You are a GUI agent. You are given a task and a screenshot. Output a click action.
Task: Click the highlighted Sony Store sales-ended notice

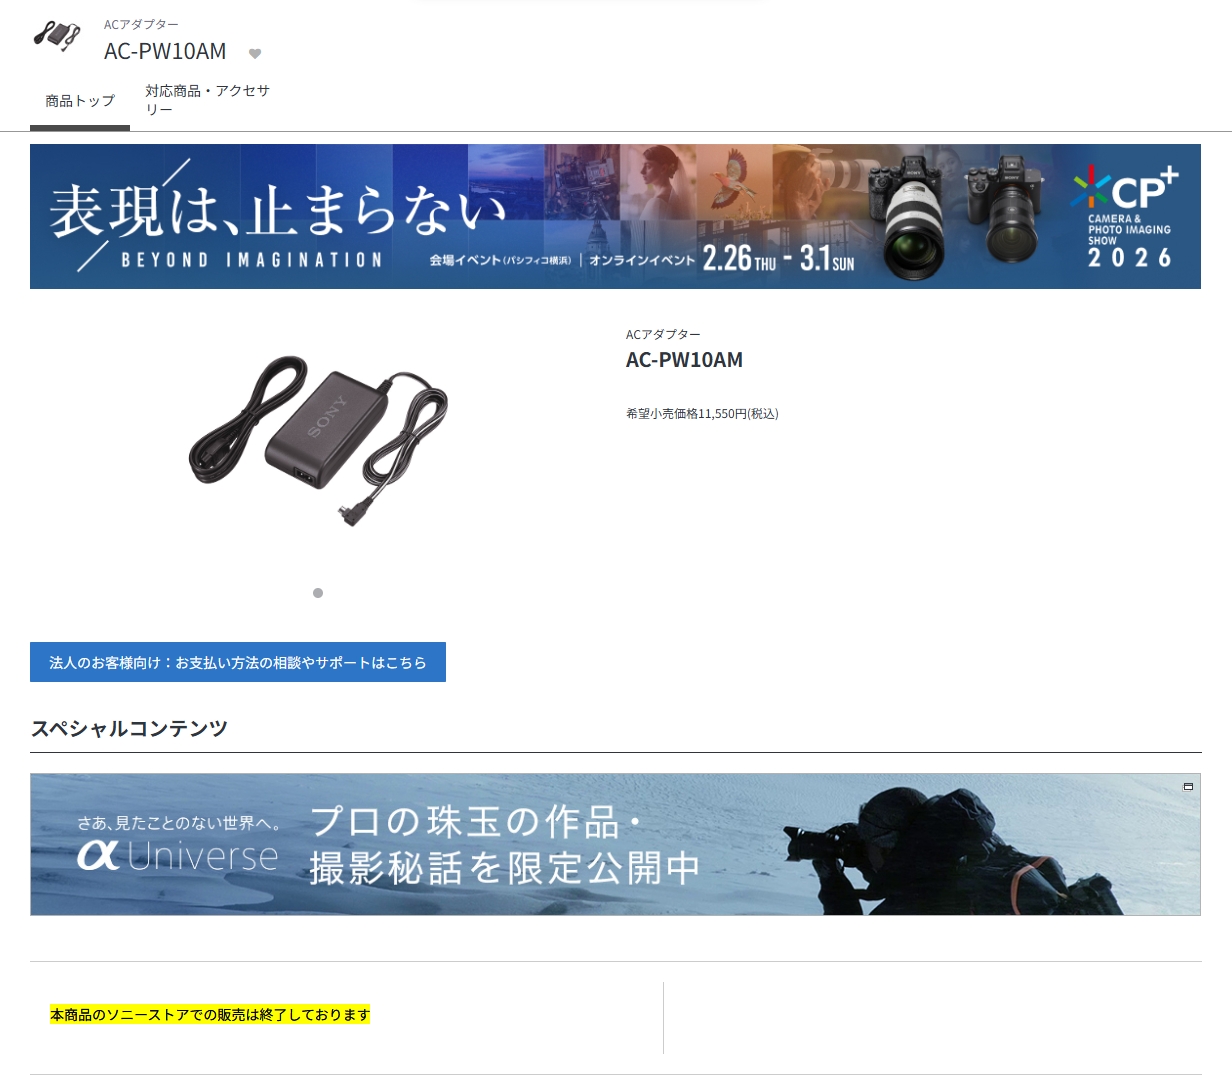(210, 1015)
